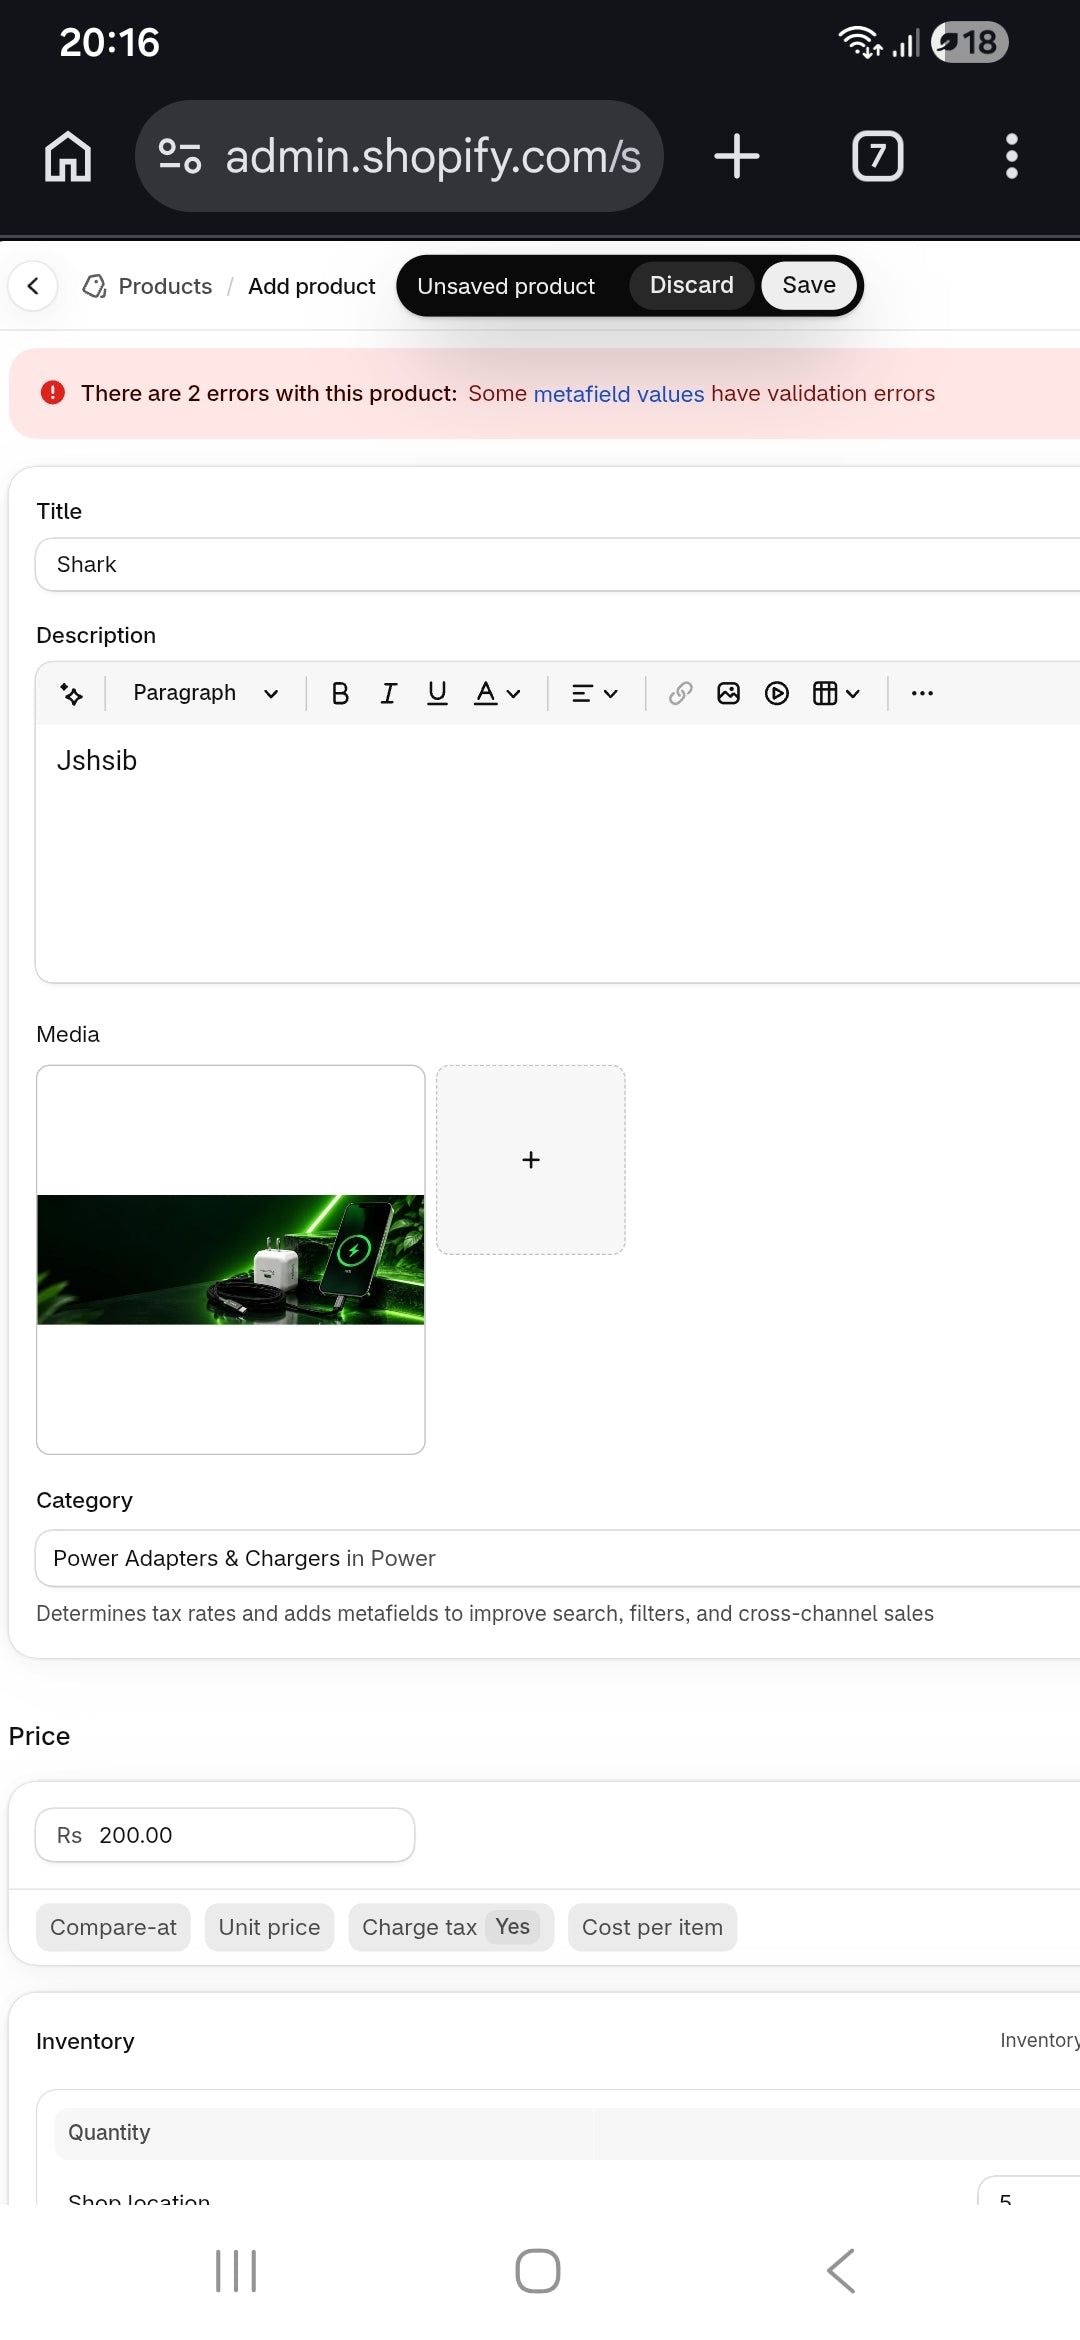Open the metafield values link
The width and height of the screenshot is (1080, 2340).
[619, 394]
